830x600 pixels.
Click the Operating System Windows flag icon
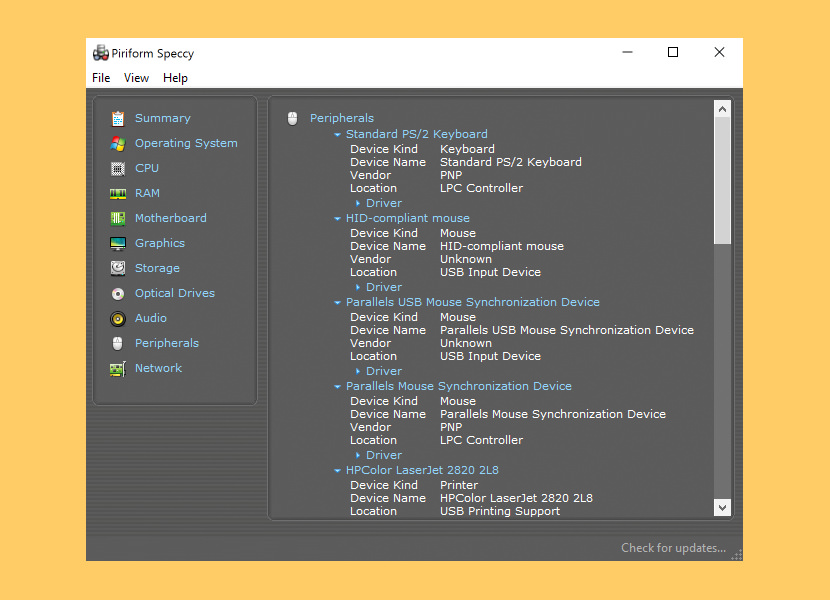[118, 144]
